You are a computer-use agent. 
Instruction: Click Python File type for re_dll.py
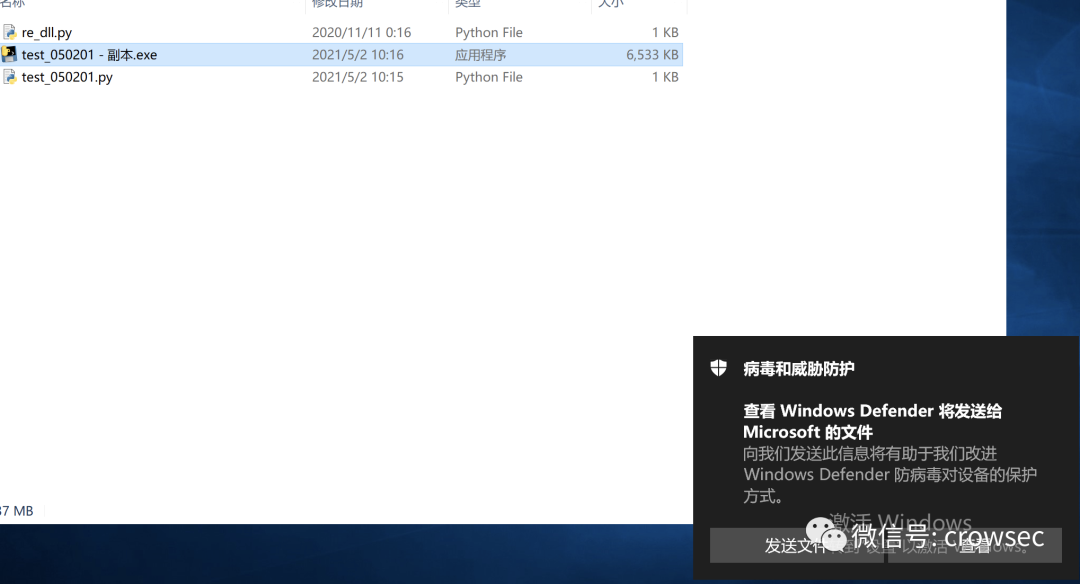489,32
